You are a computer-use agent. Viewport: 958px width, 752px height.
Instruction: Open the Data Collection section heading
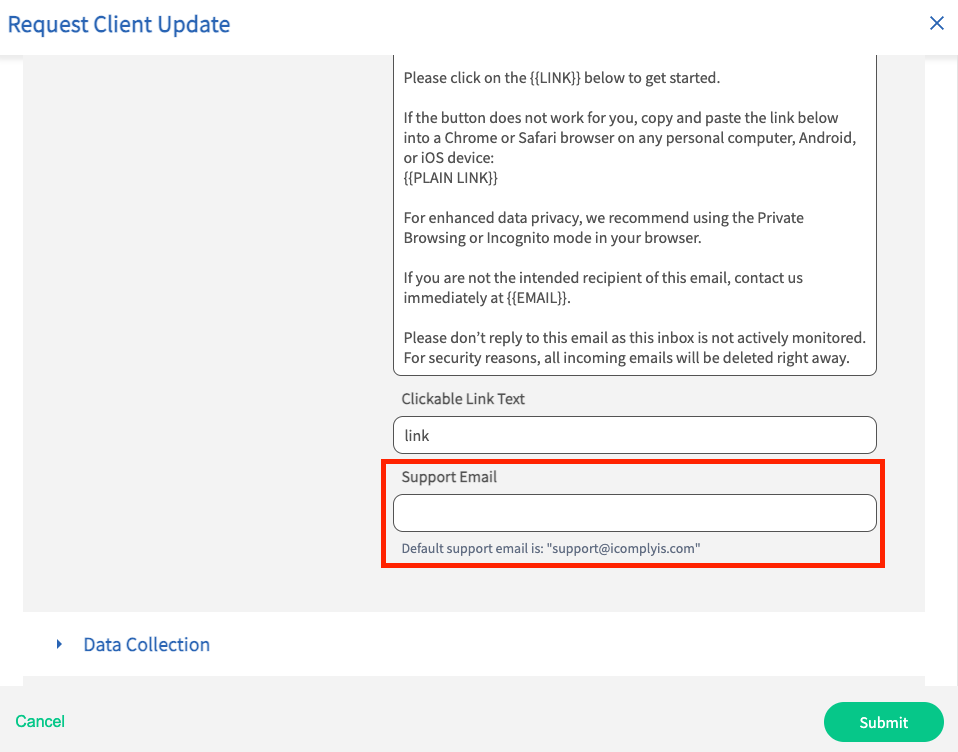(147, 644)
